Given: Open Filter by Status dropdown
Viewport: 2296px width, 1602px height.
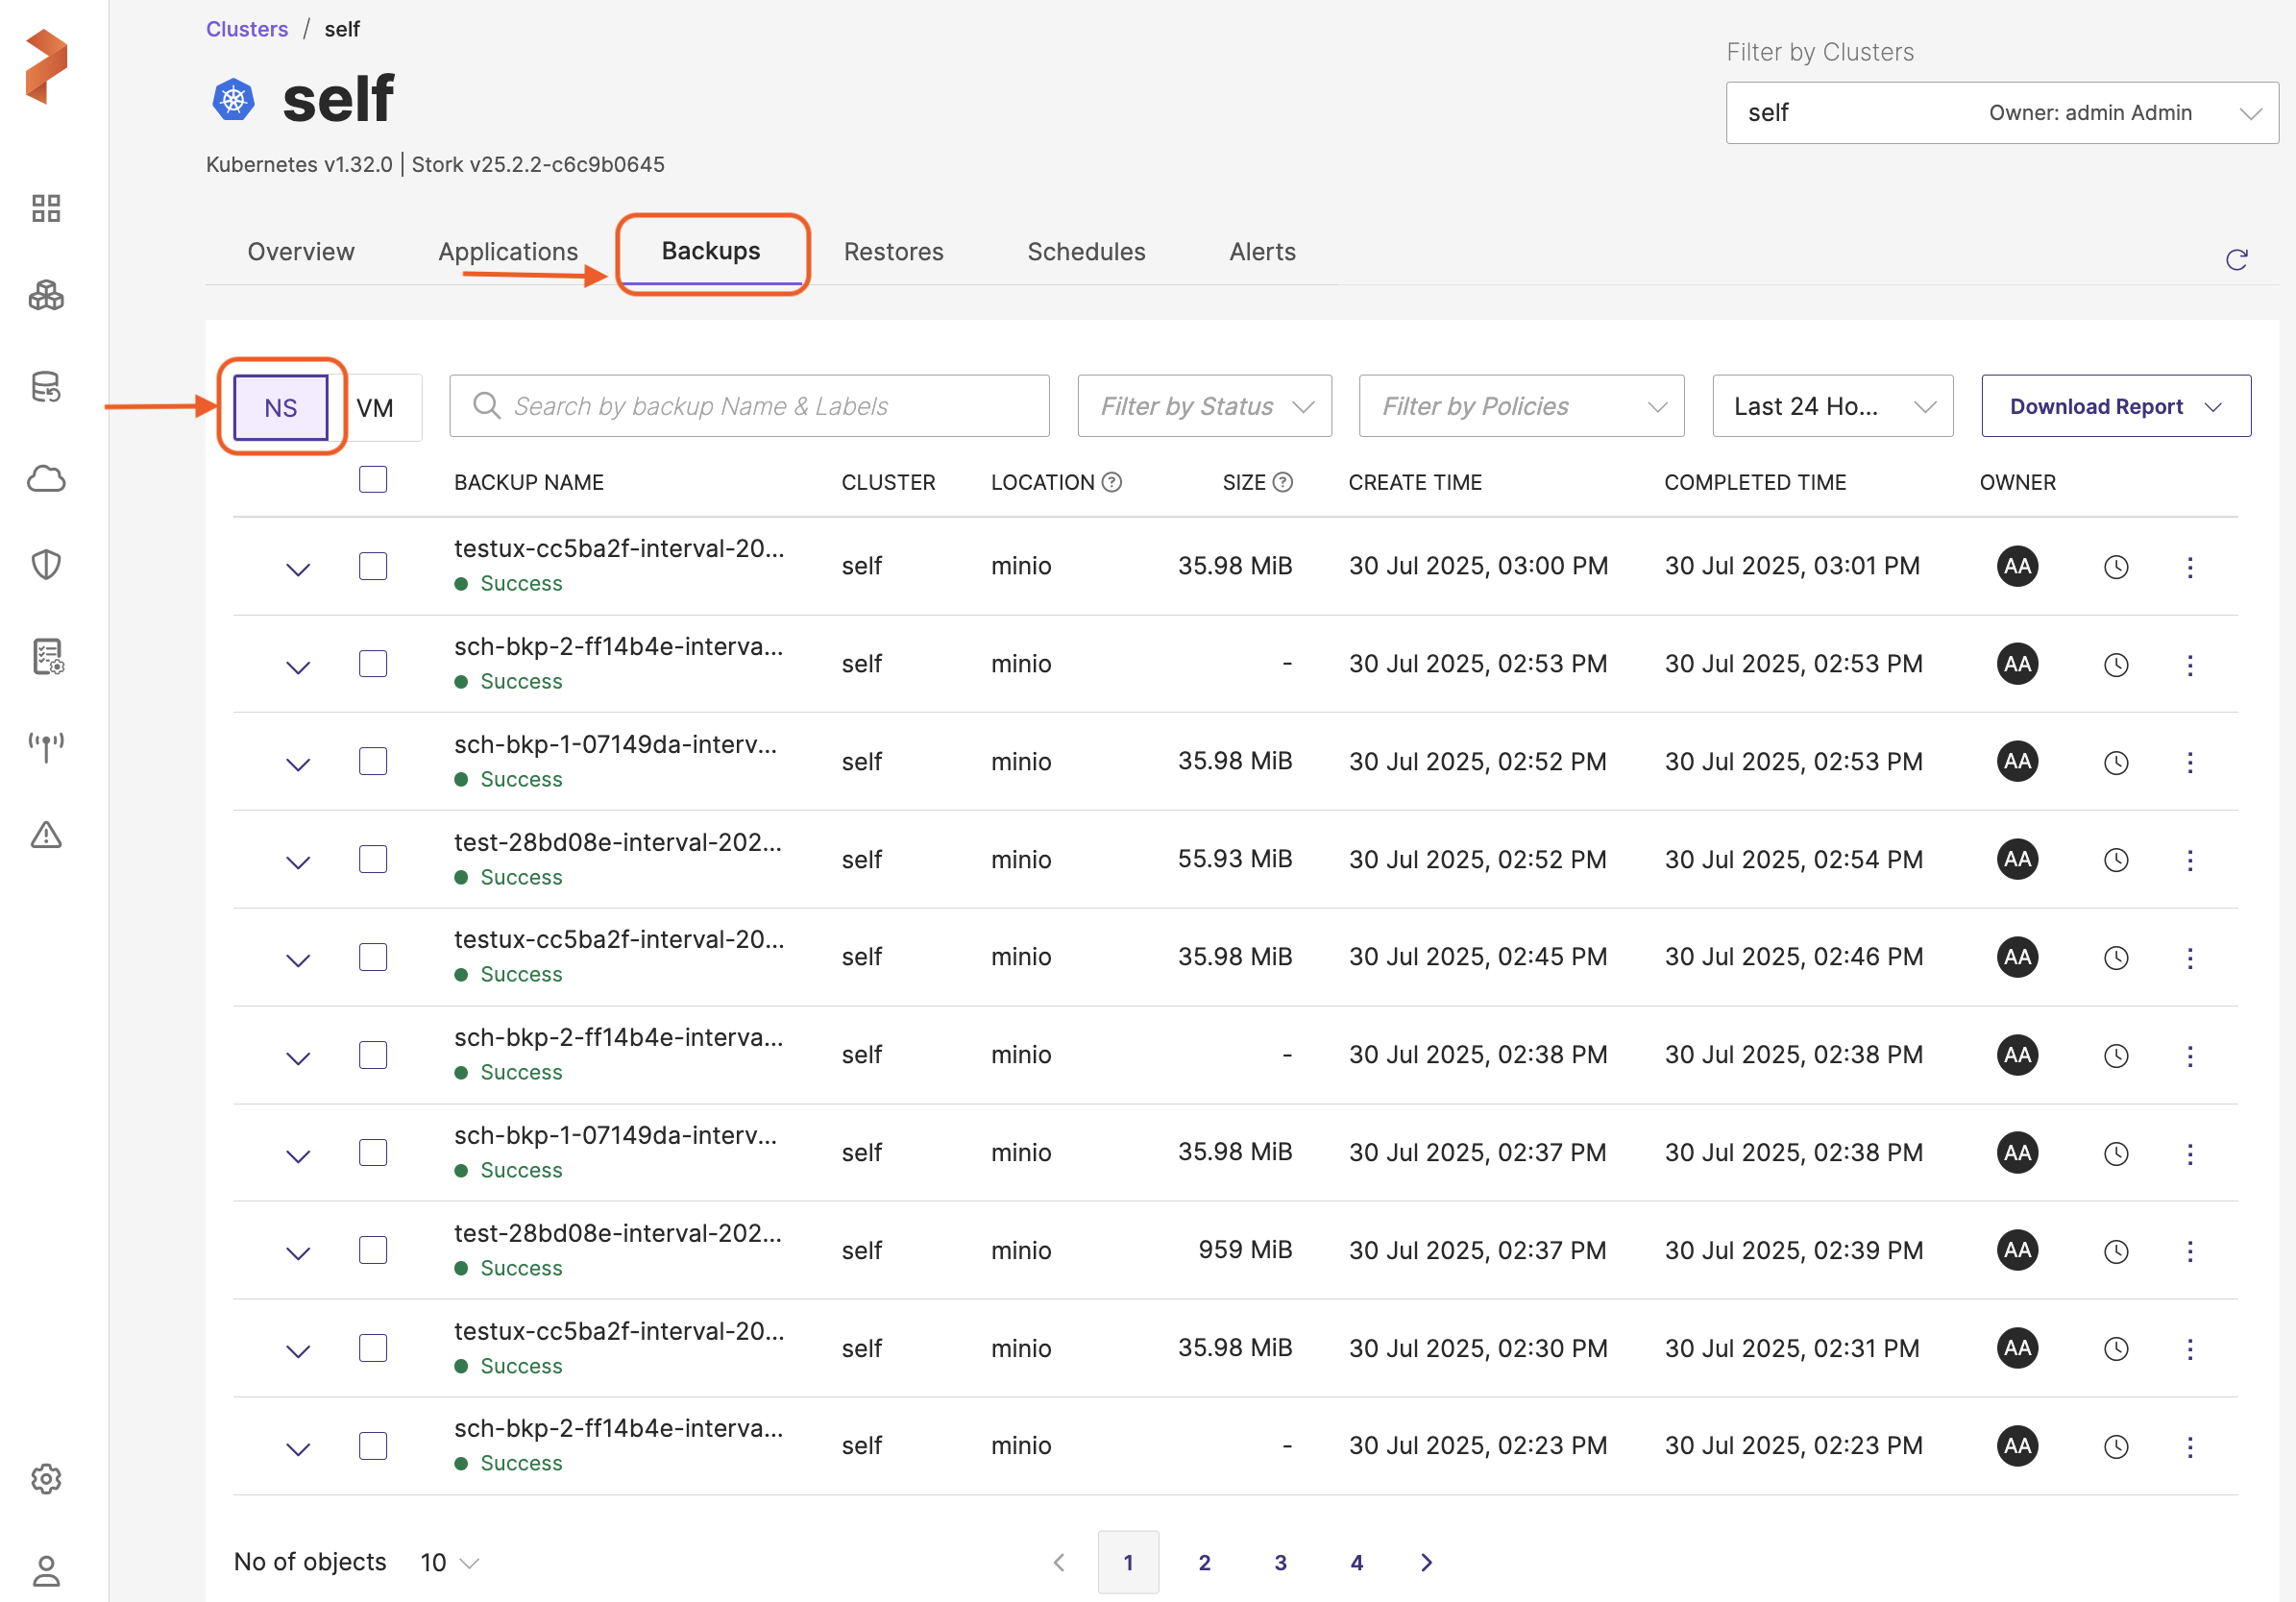Looking at the screenshot, I should tap(1204, 406).
